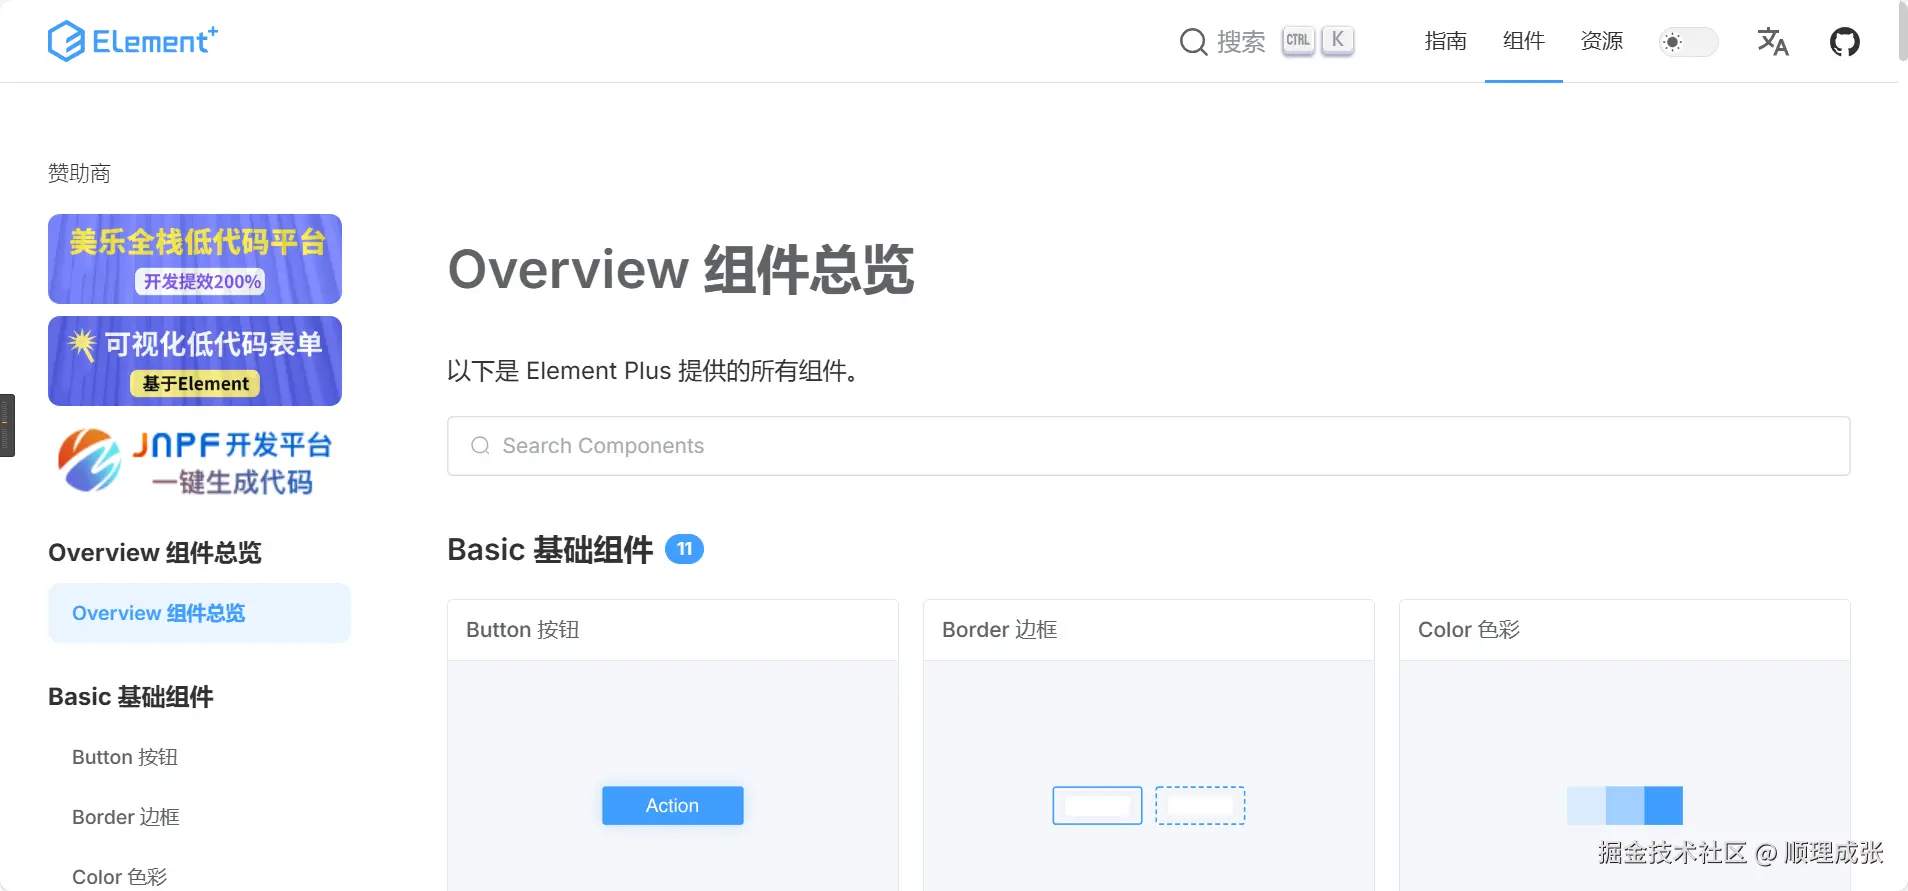Open Color 色彩 in the sidebar
The height and width of the screenshot is (891, 1908).
(120, 877)
